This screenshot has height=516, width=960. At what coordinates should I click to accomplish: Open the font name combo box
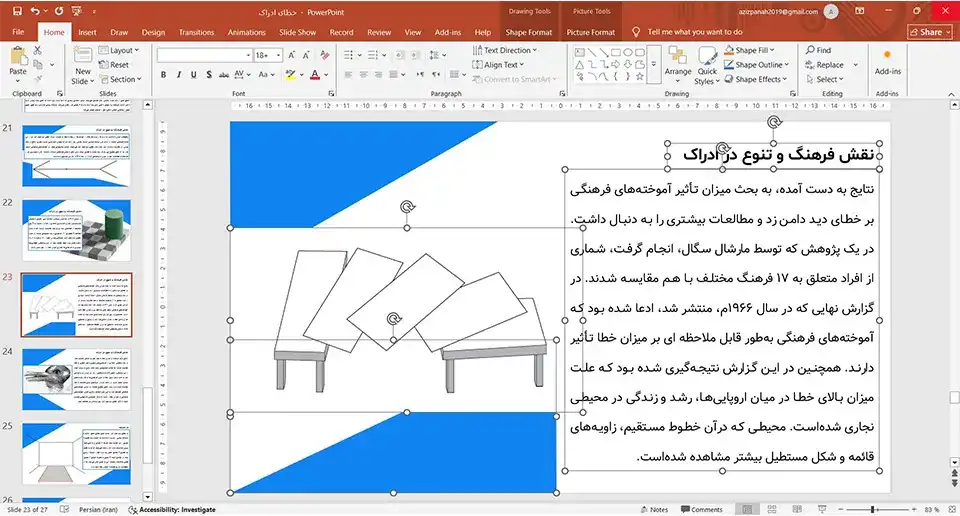coord(204,55)
